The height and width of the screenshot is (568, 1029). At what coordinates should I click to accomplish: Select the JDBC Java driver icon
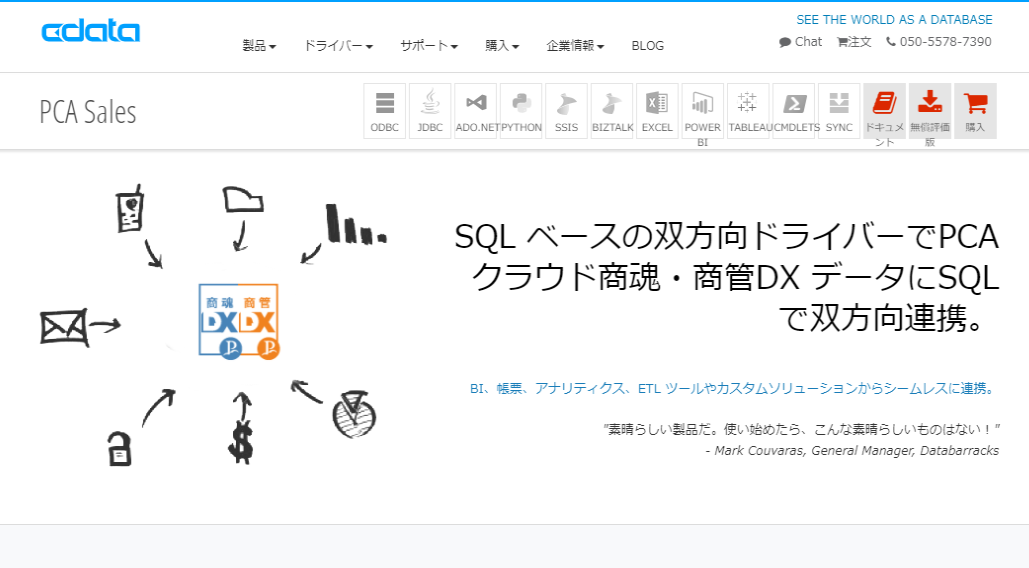[430, 111]
